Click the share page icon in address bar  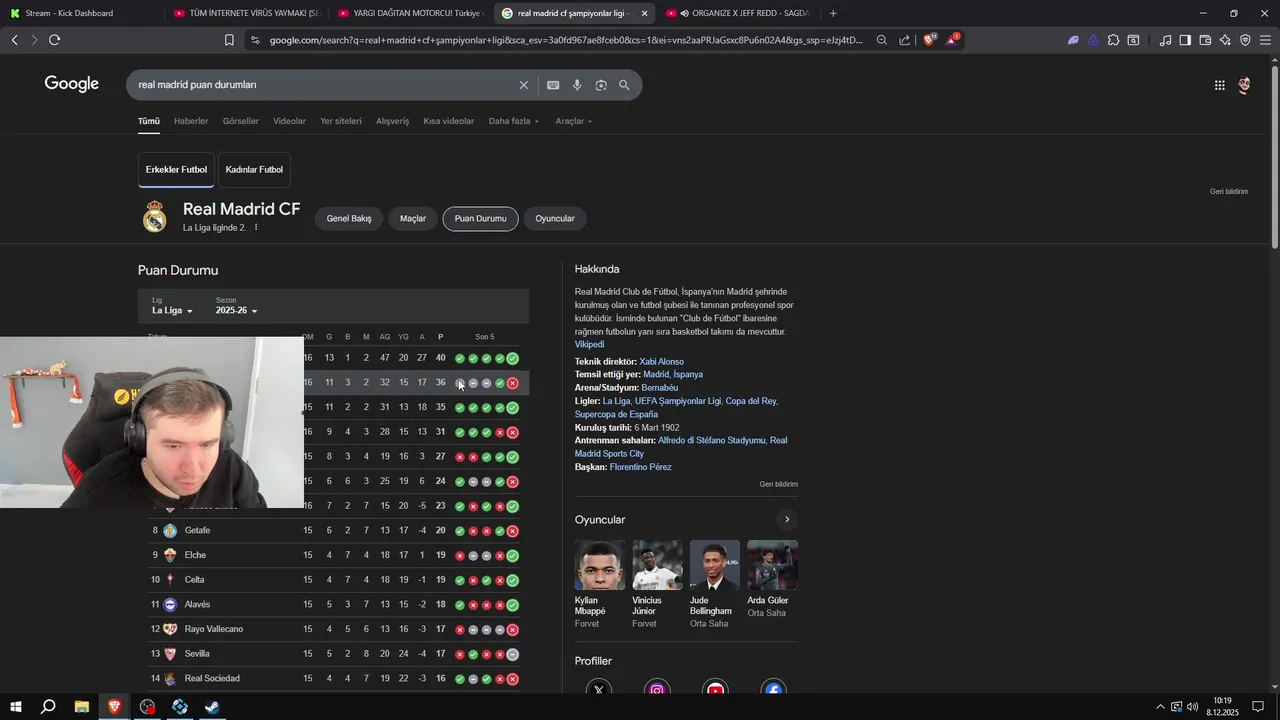click(905, 40)
